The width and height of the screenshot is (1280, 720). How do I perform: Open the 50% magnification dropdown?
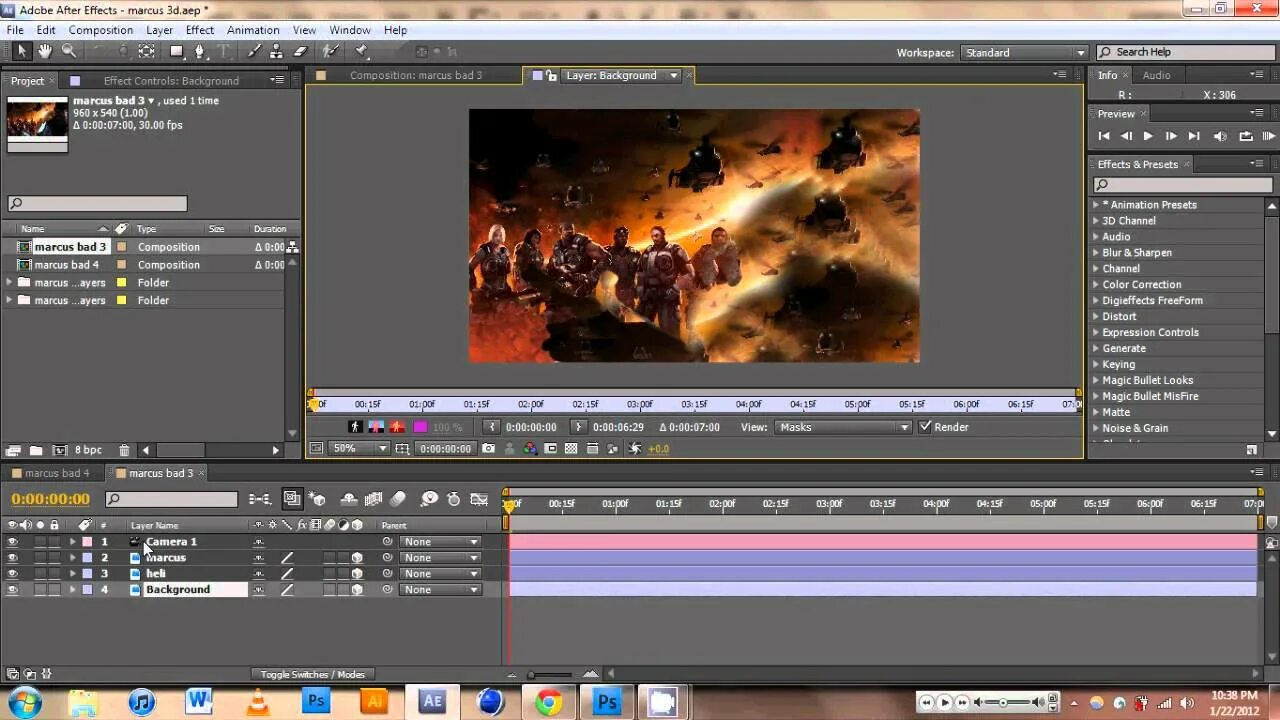359,449
